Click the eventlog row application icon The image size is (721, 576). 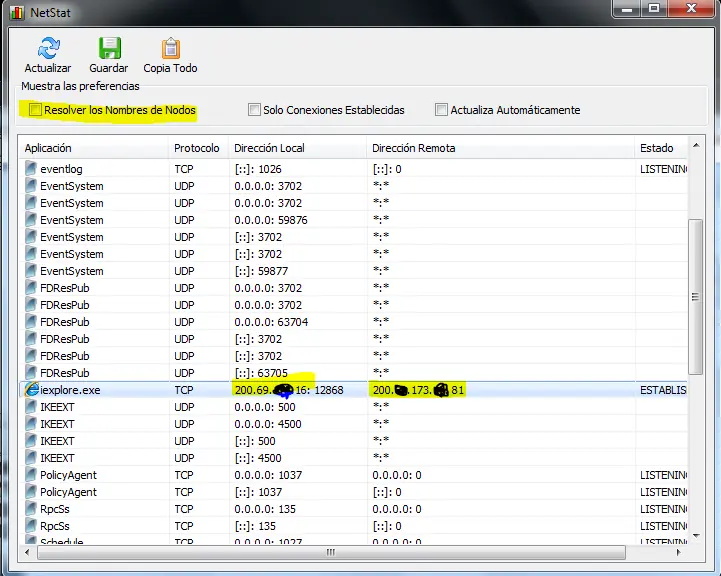tap(31, 169)
